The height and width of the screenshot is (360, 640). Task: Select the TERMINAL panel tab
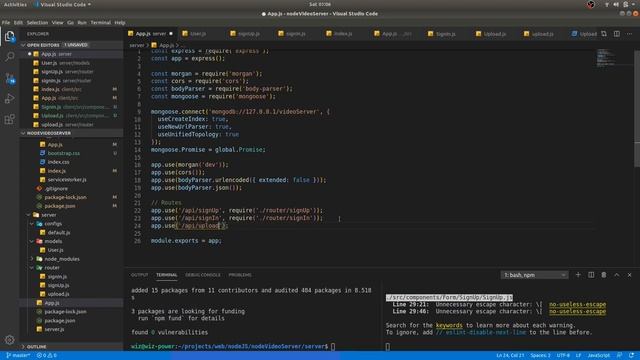pos(167,275)
